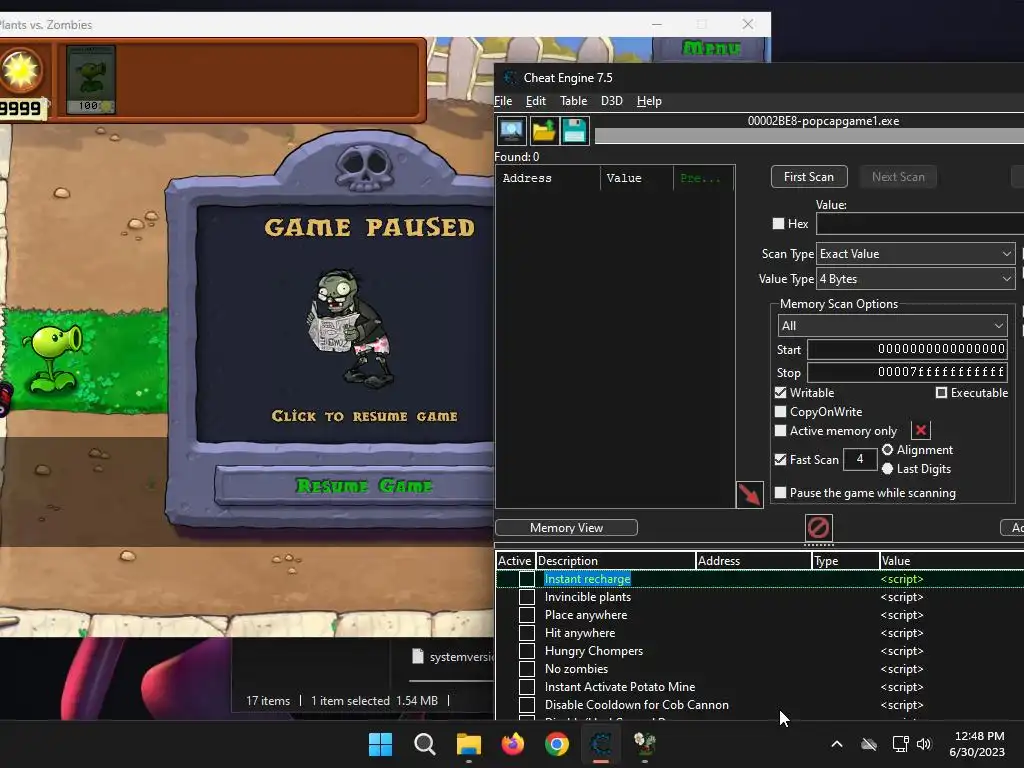The image size is (1024, 768).
Task: Activate the No zombies script checkbox
Action: point(527,669)
